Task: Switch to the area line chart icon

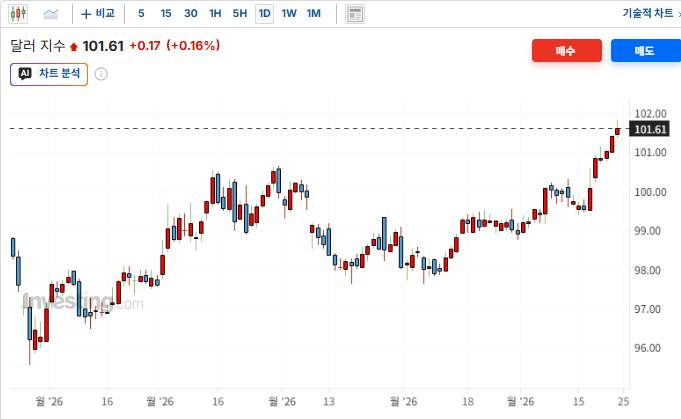Action: coord(51,14)
